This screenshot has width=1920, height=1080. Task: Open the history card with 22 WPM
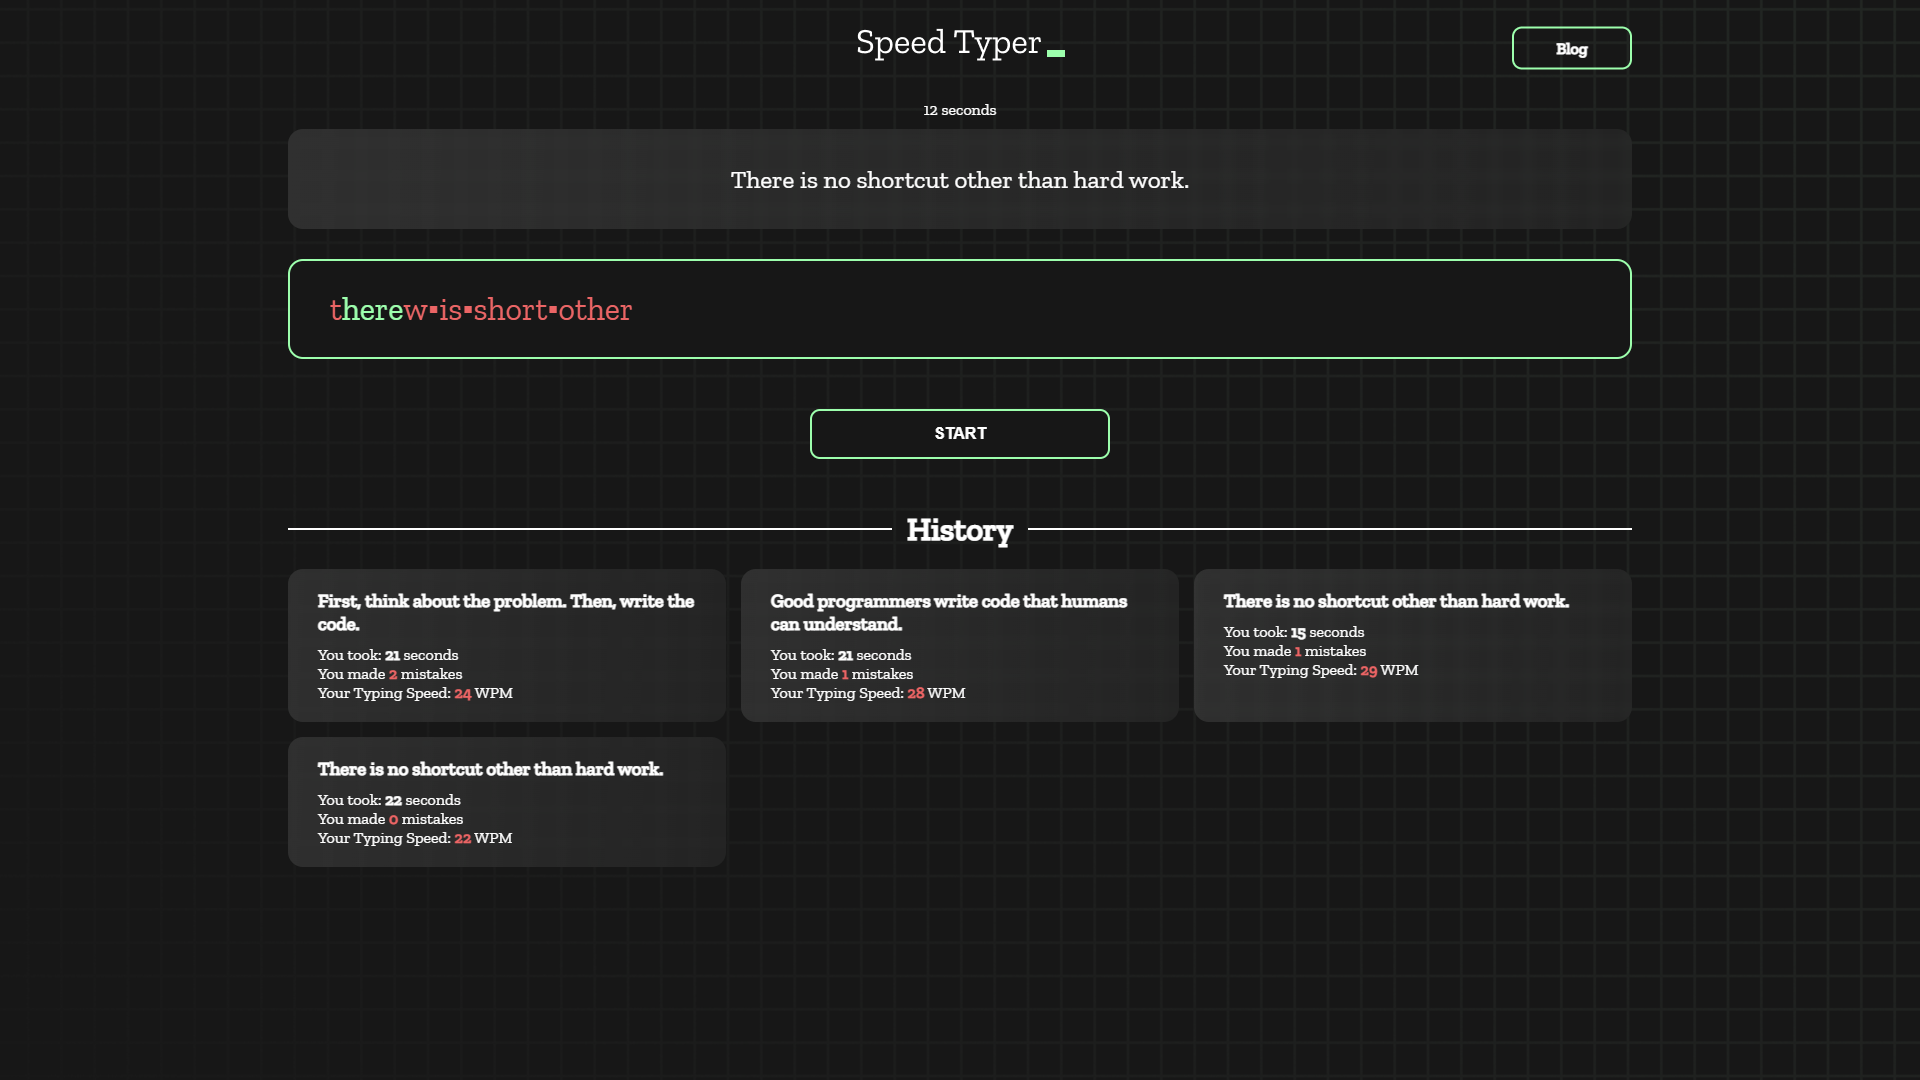pos(506,802)
